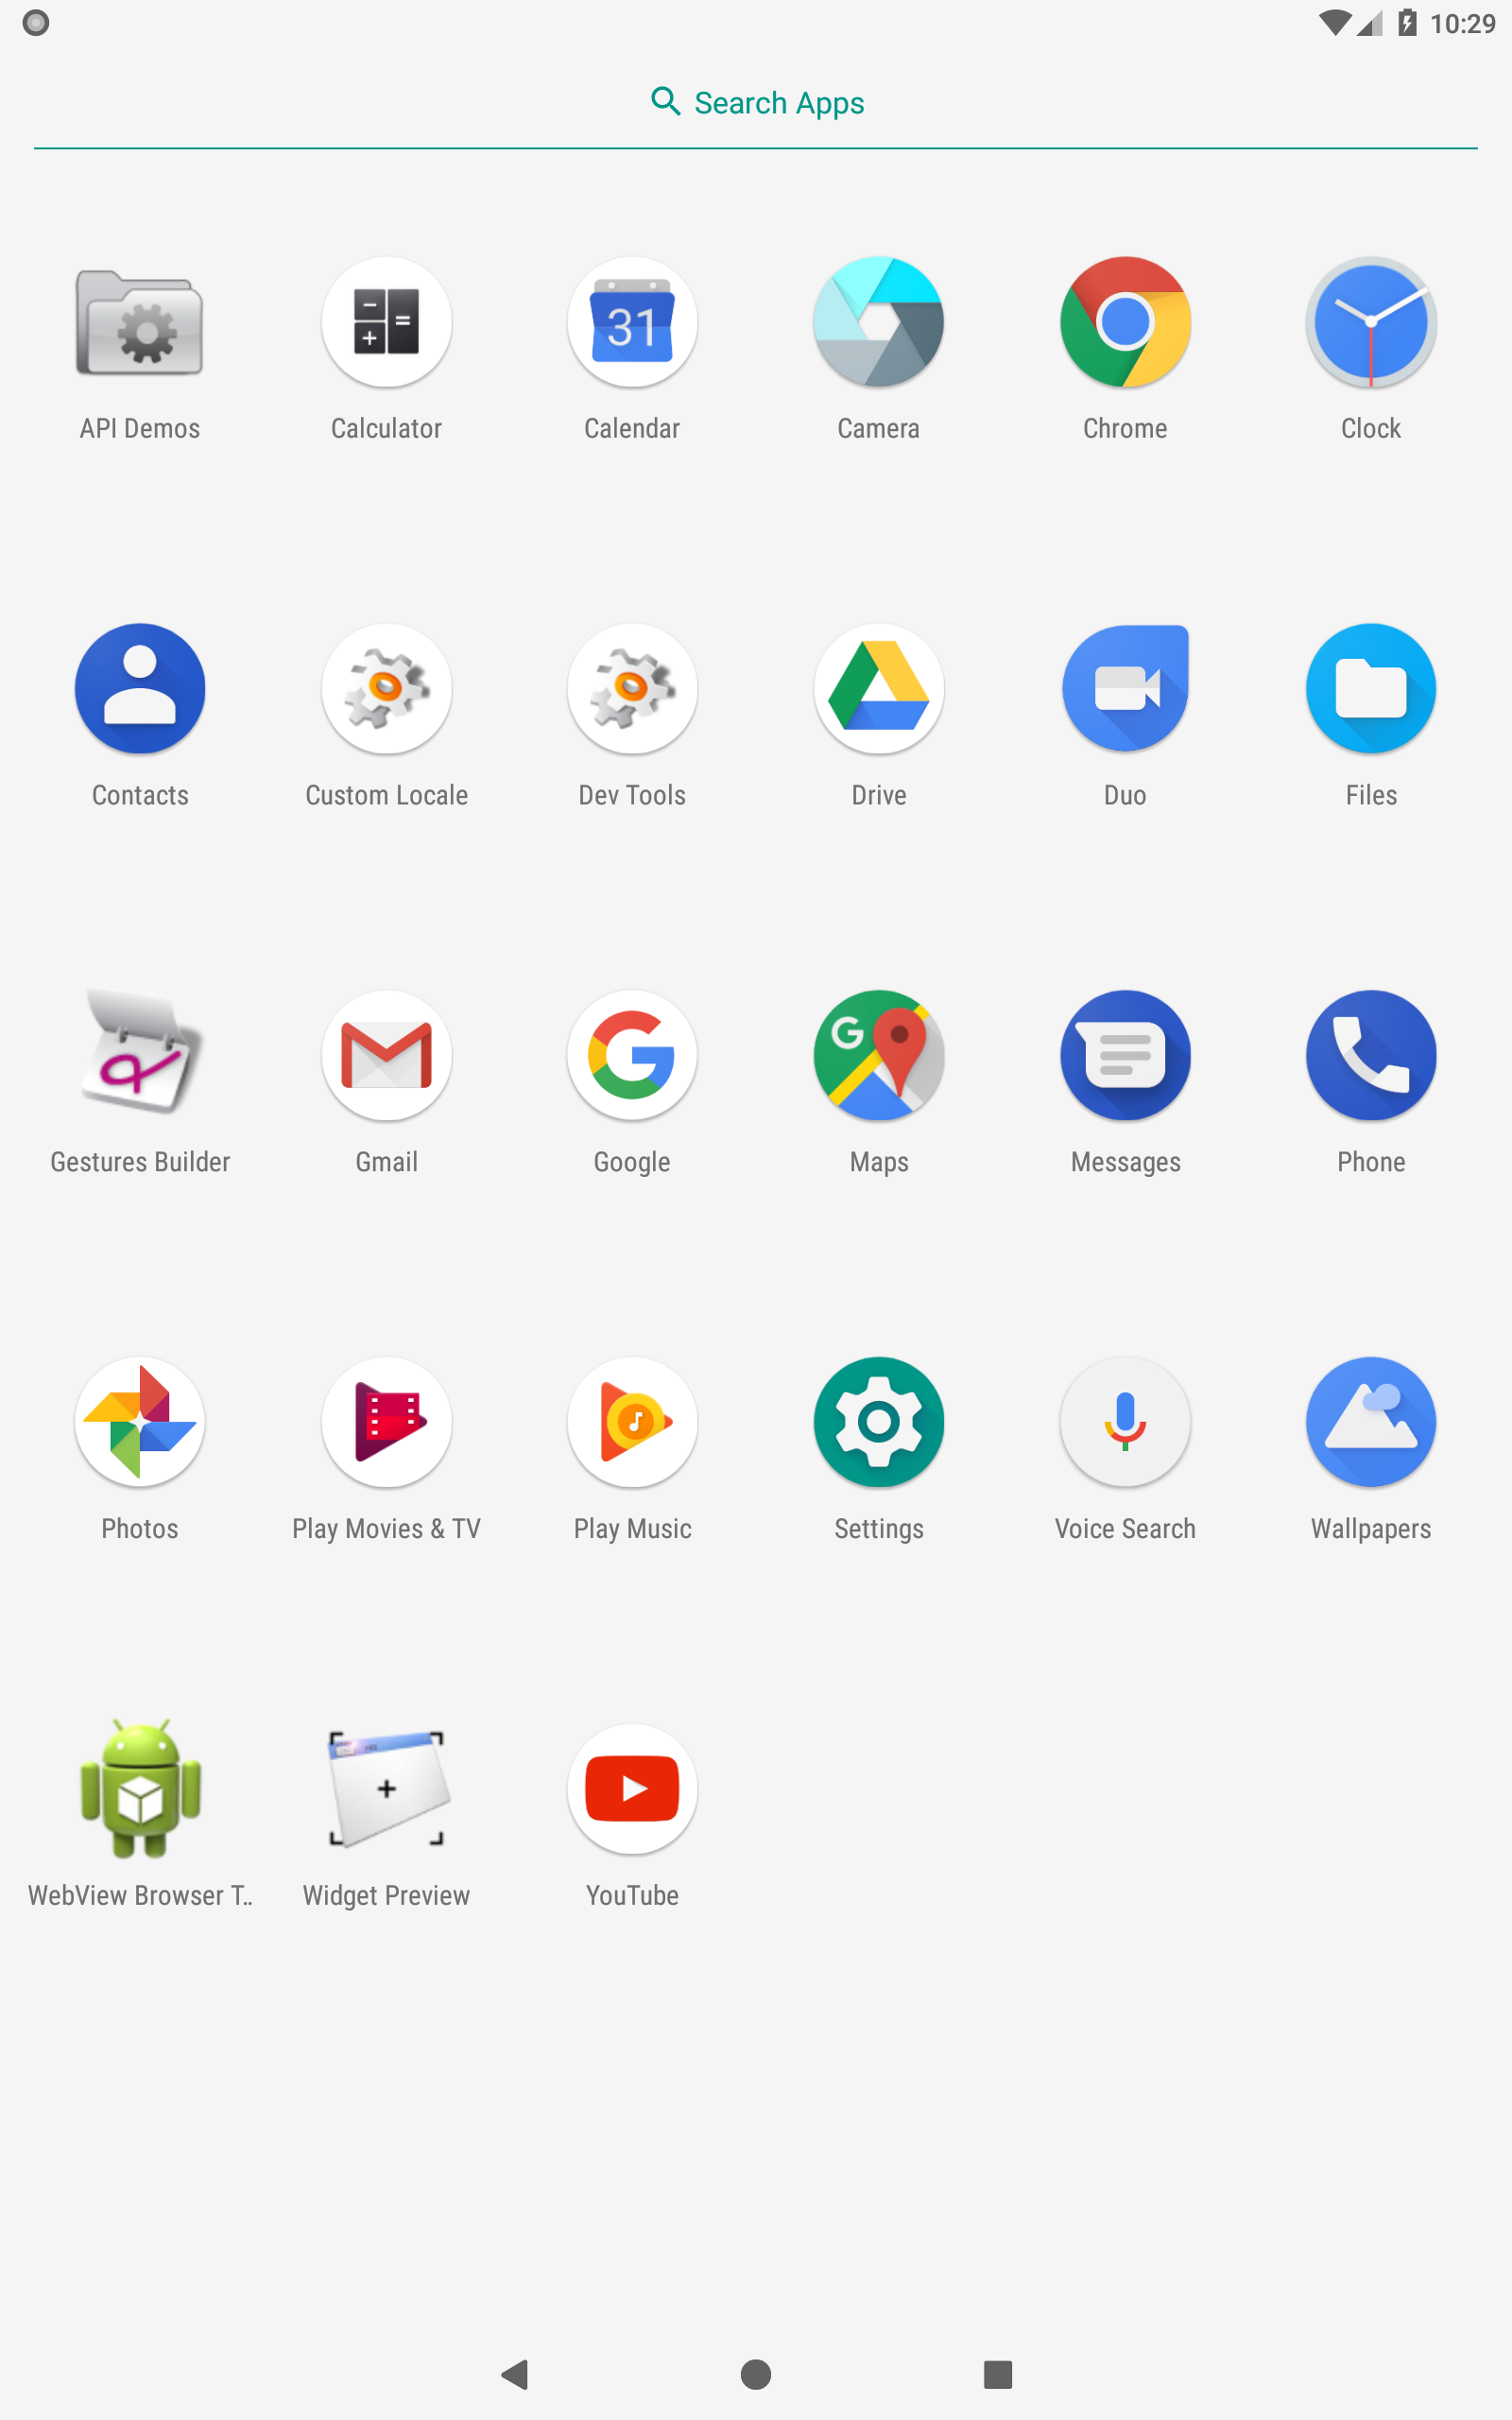Viewport: 1512px width, 2420px height.
Task: Tap the Search Apps field
Action: 756,103
